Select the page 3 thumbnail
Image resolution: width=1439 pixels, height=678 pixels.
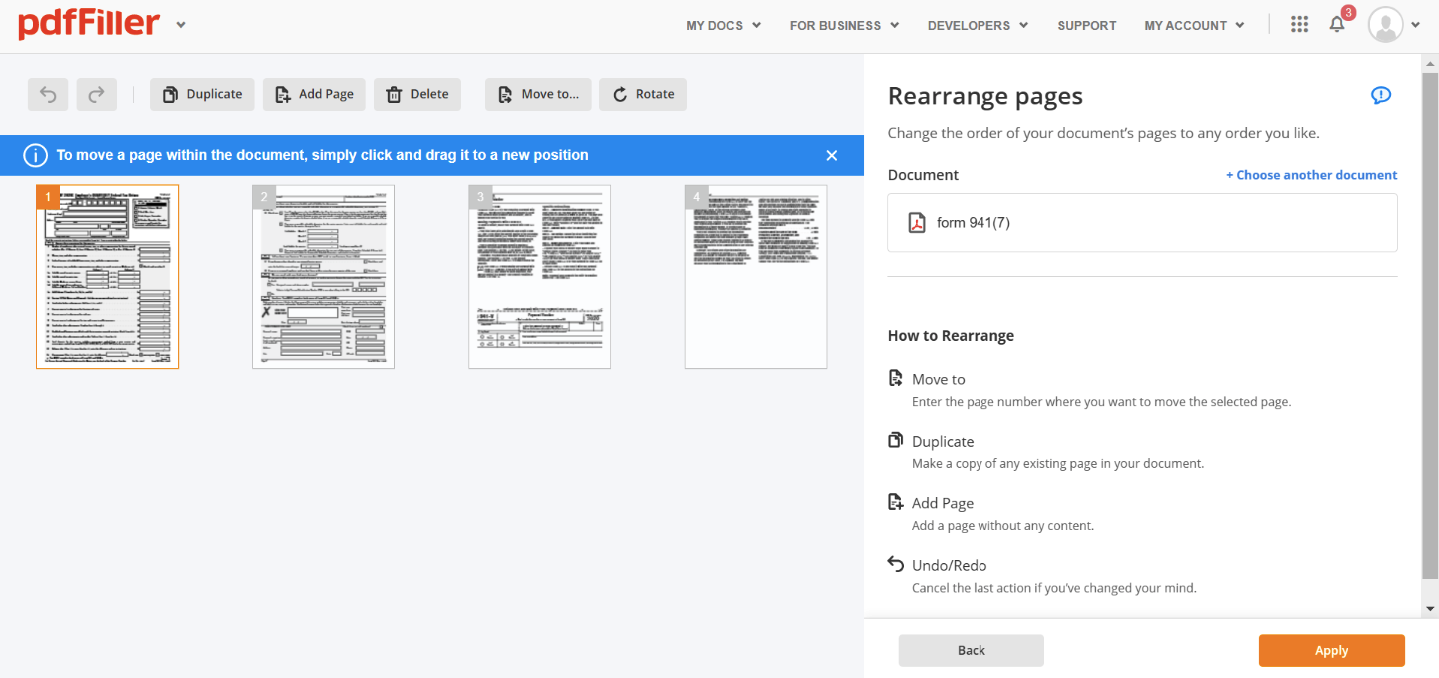point(539,277)
